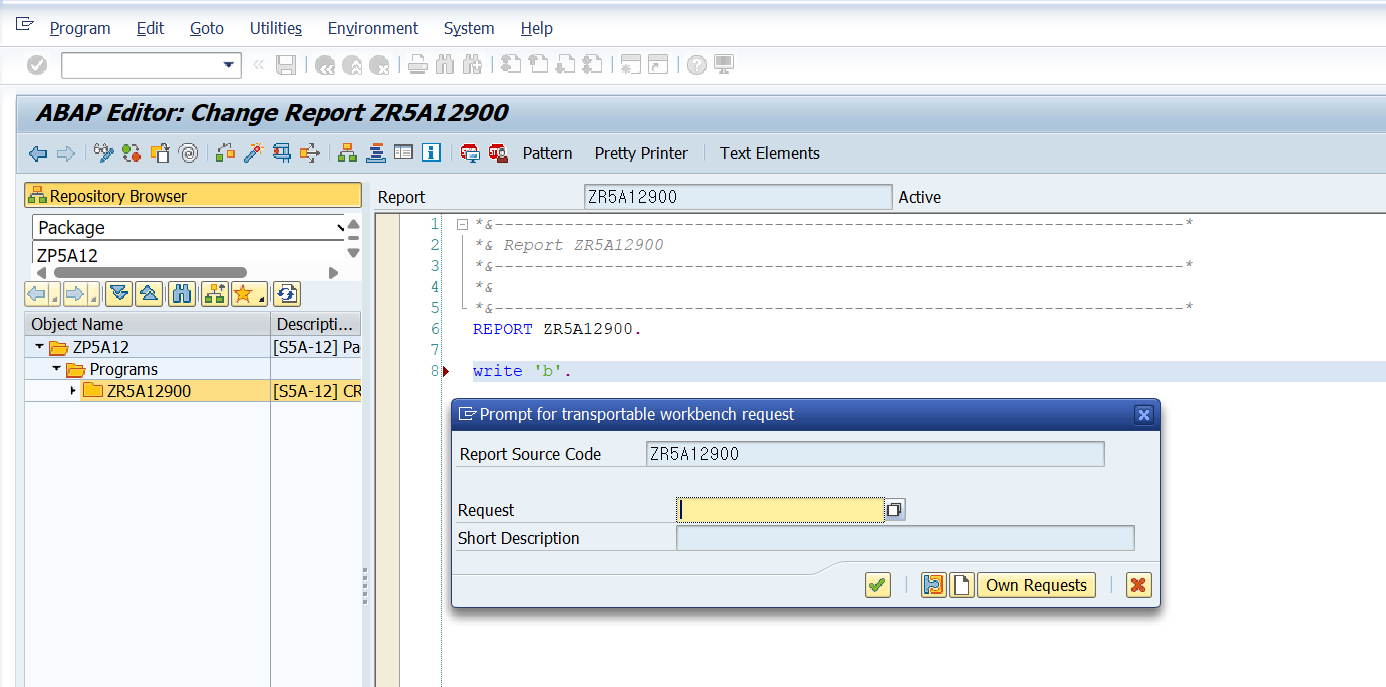The height and width of the screenshot is (687, 1386).
Task: Click the Own Requests button
Action: tap(1037, 585)
